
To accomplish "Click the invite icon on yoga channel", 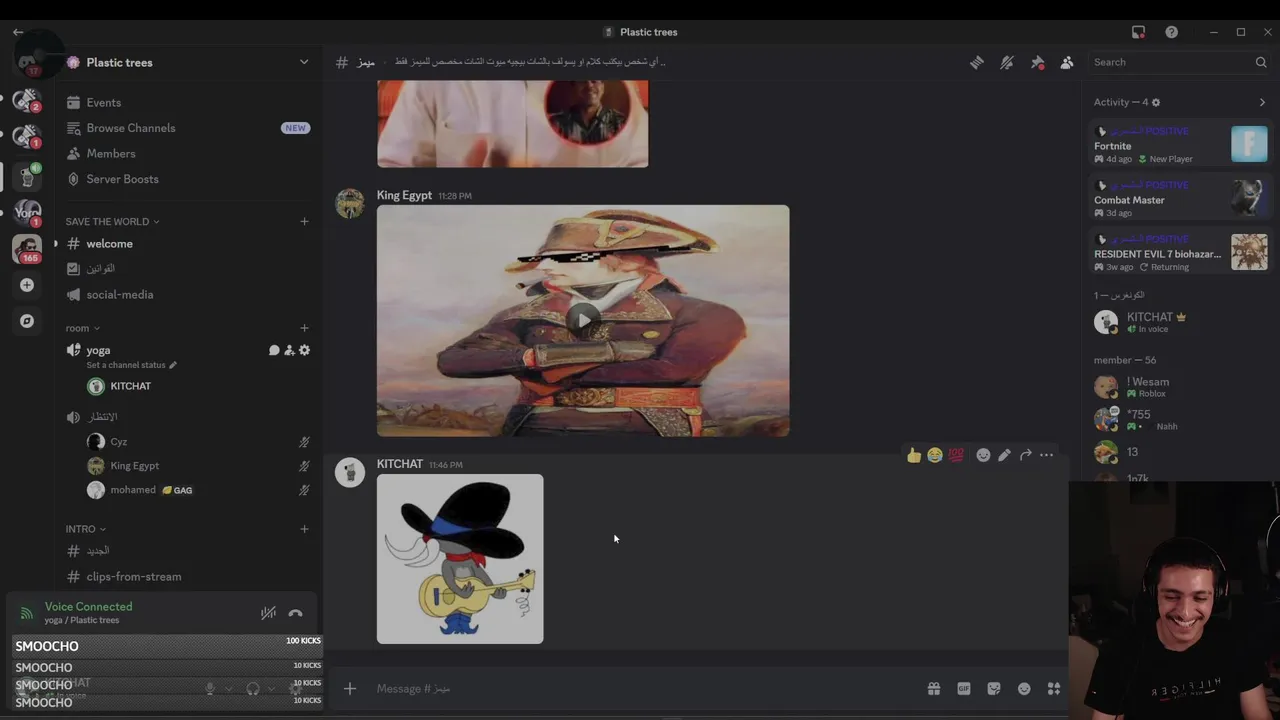I will click(x=289, y=350).
